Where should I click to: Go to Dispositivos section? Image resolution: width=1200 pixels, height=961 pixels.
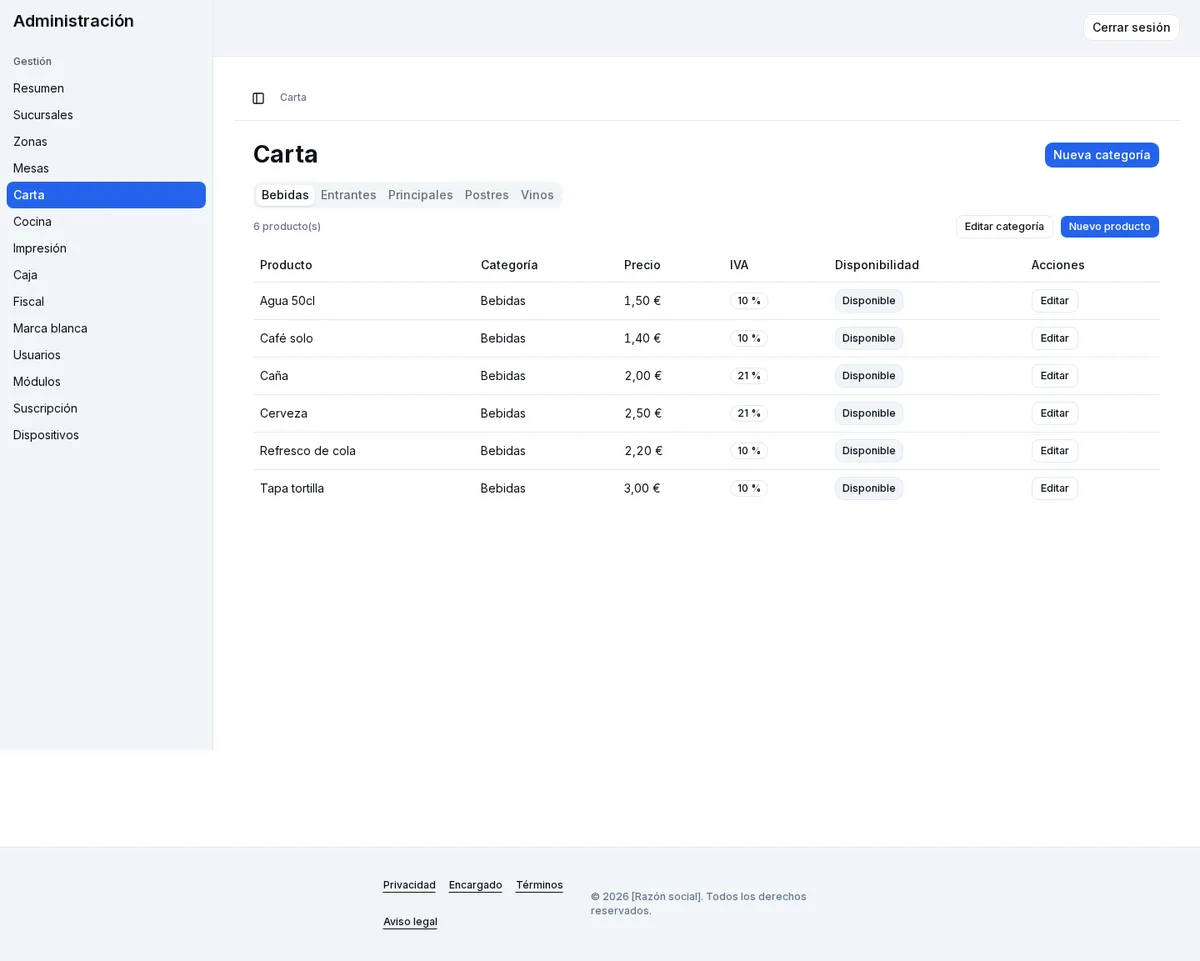(x=106, y=435)
